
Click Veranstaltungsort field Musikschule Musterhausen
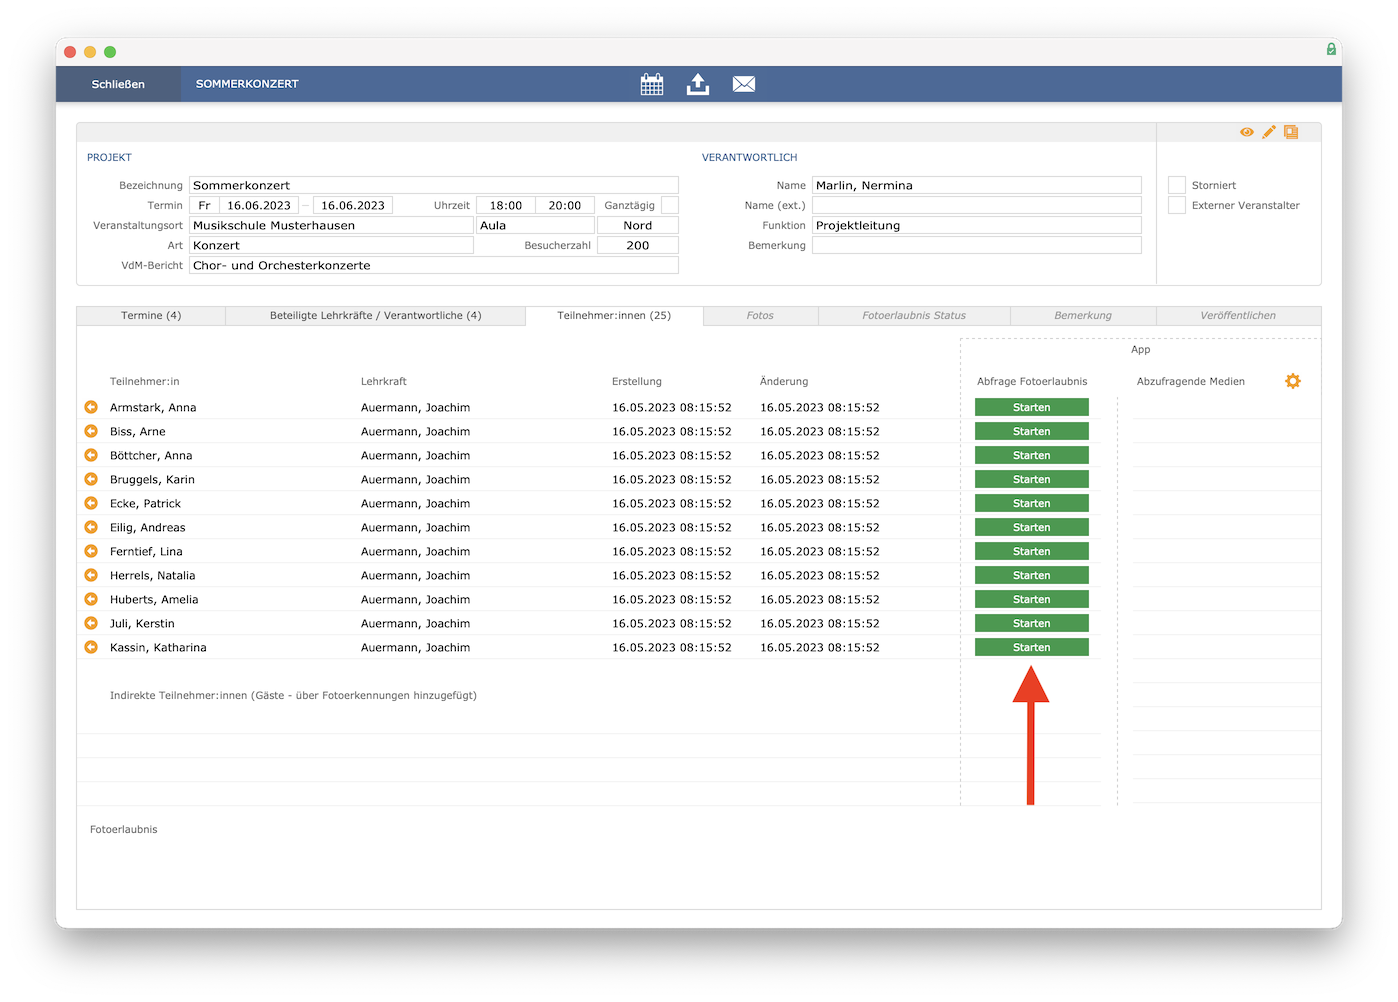pos(331,225)
